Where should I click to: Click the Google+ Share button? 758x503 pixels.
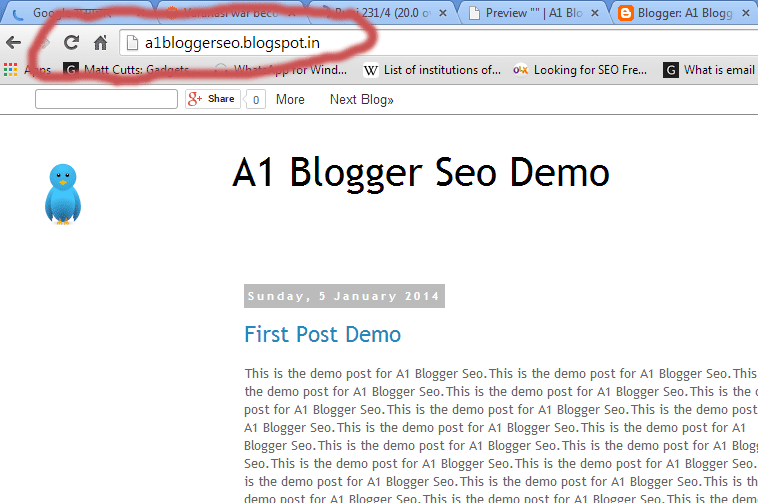coord(212,99)
